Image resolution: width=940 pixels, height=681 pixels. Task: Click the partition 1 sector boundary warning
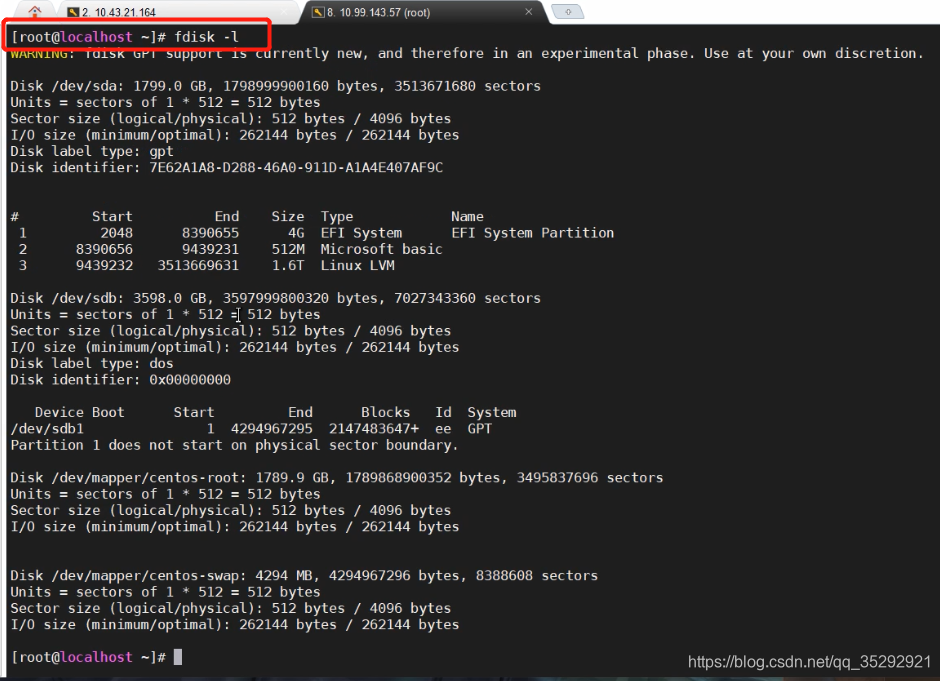tap(234, 445)
